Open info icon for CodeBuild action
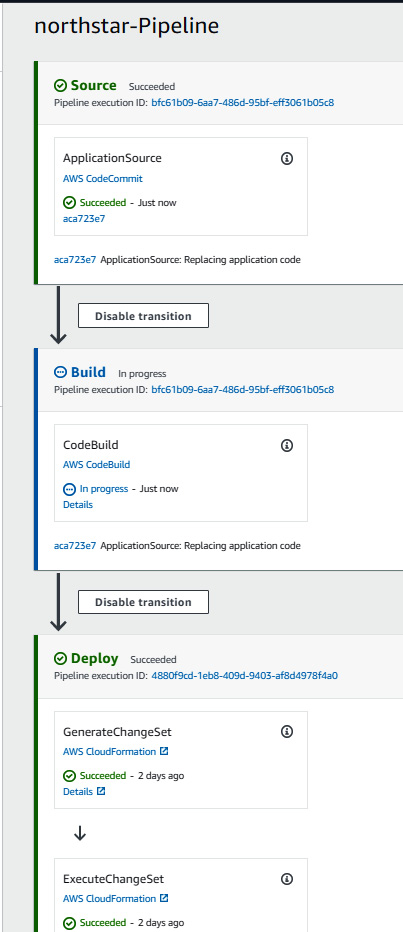Image resolution: width=403 pixels, height=932 pixels. pos(287,445)
